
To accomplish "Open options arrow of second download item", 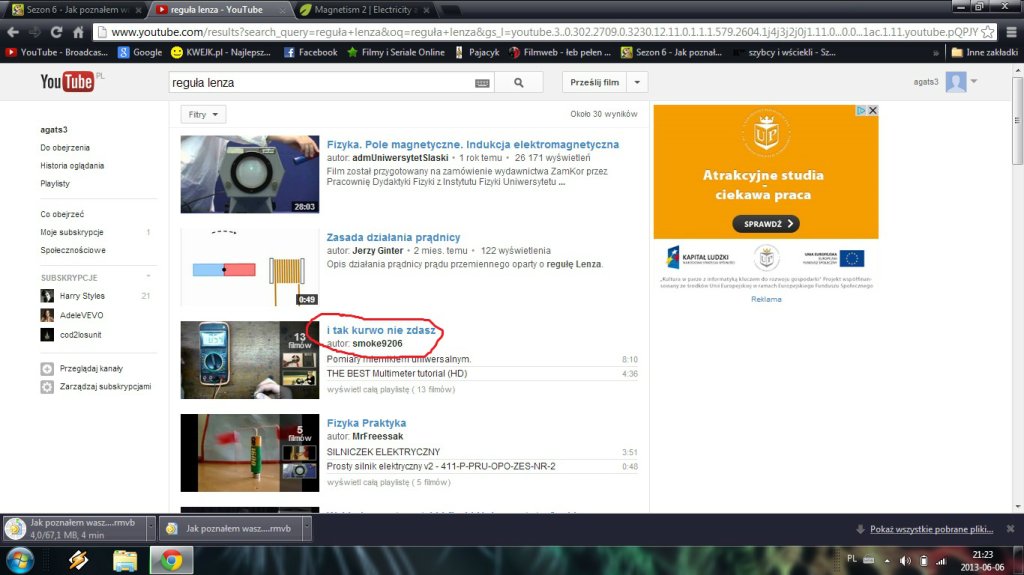I will (306, 528).
